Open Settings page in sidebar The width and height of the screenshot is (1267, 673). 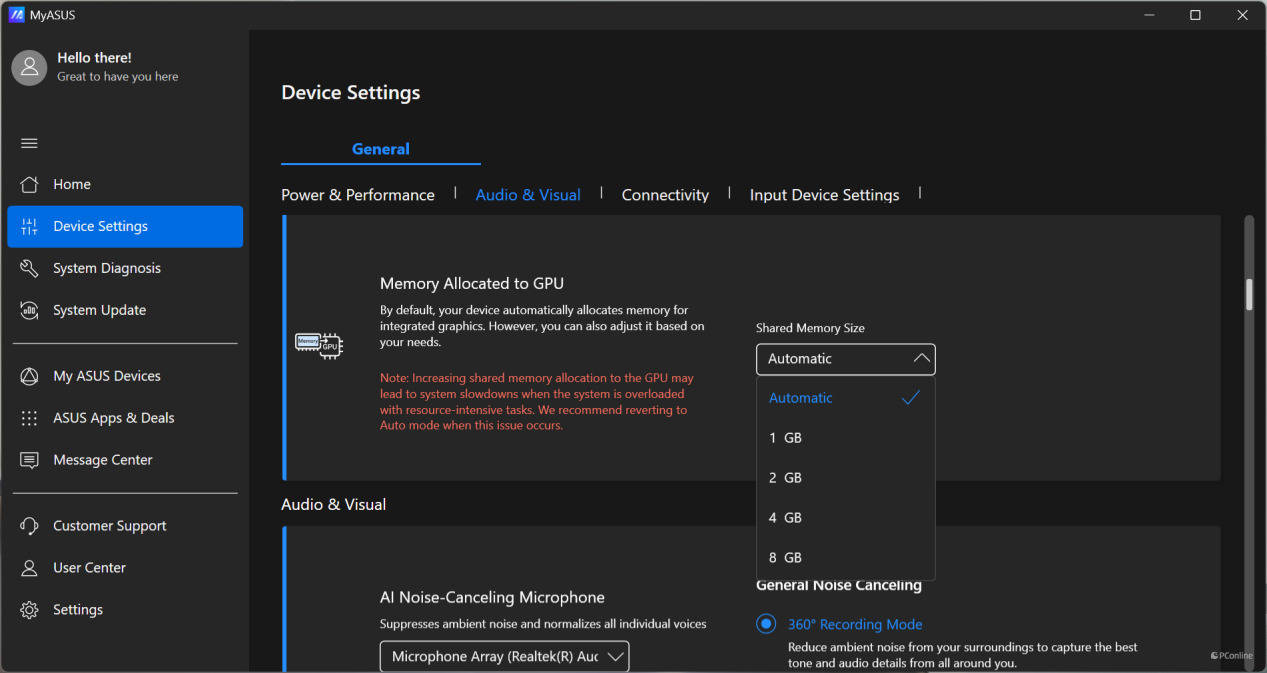[x=125, y=610]
